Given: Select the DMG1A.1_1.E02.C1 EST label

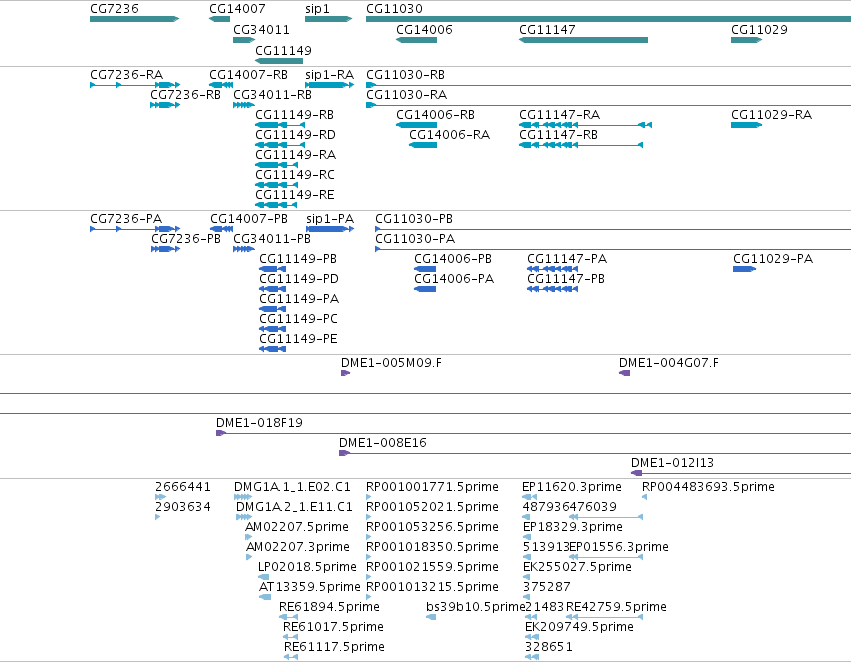Looking at the screenshot, I should pos(293,487).
